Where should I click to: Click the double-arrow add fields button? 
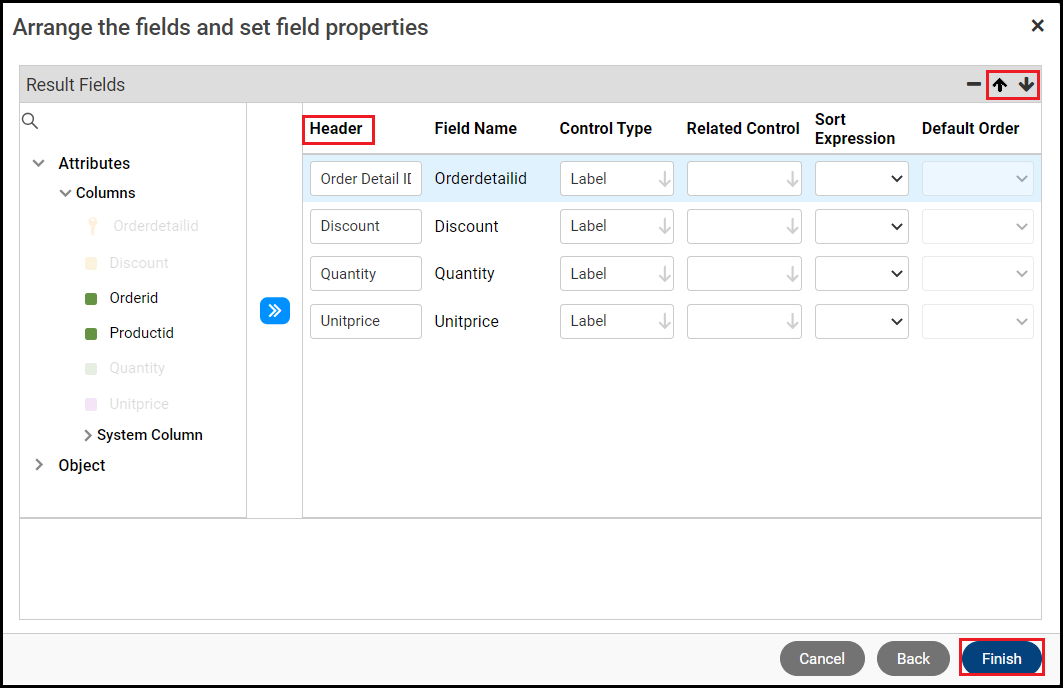pos(275,311)
